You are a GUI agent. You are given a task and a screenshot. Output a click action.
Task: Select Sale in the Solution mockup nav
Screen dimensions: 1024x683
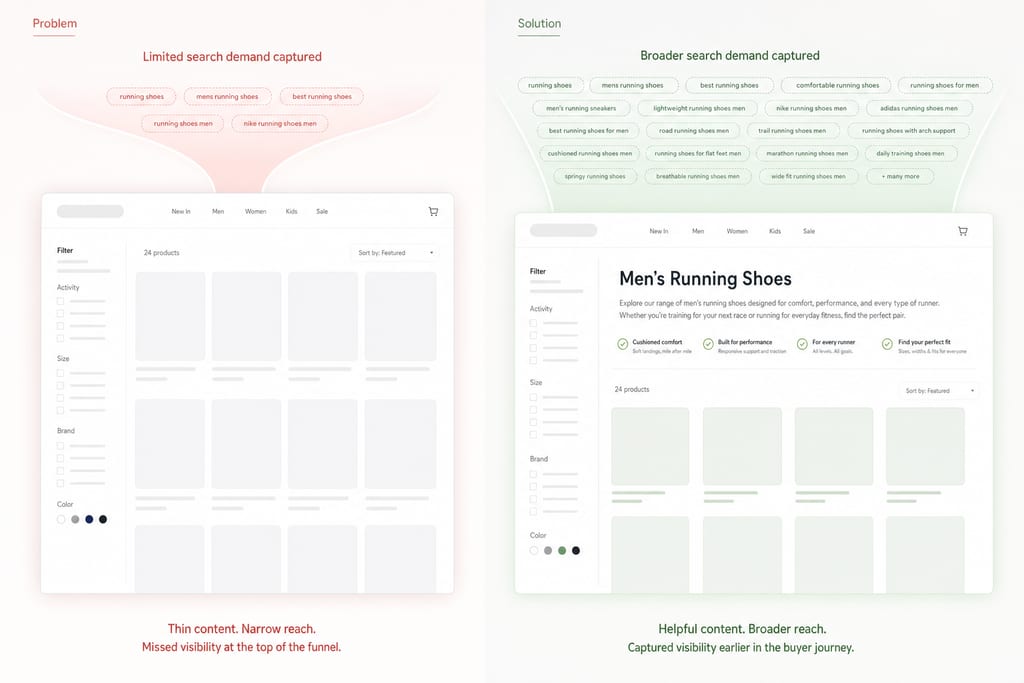click(808, 231)
